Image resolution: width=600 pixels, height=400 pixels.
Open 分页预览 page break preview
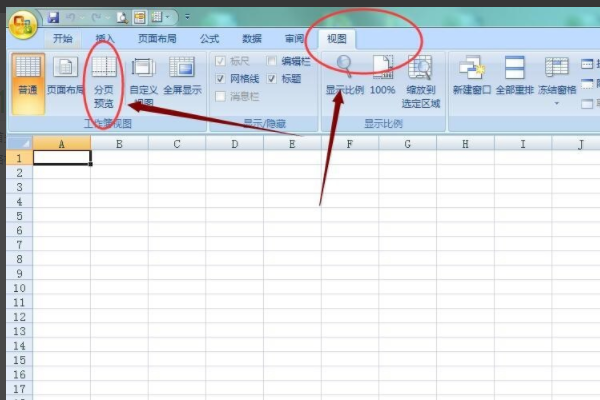(x=104, y=82)
